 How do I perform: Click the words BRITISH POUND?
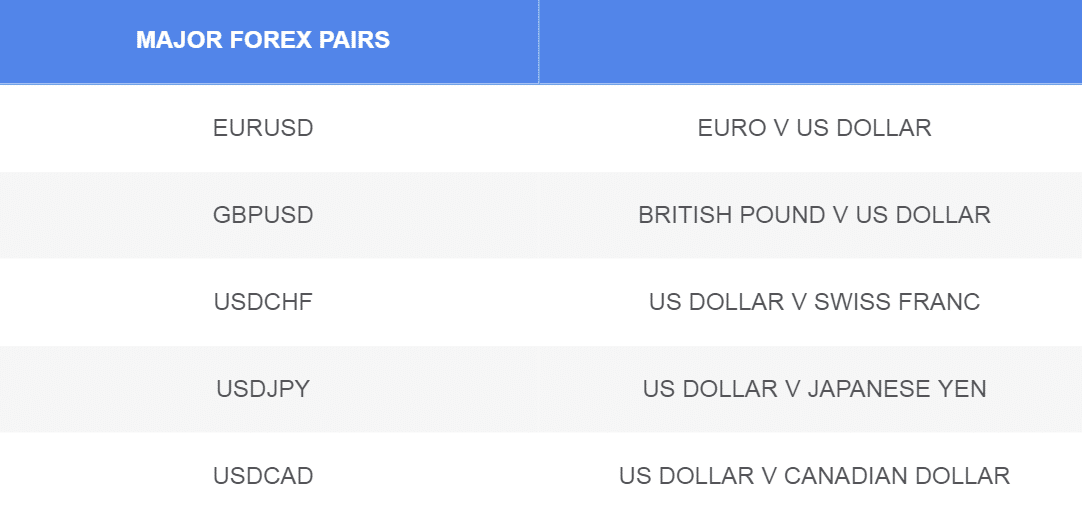pyautogui.click(x=731, y=215)
